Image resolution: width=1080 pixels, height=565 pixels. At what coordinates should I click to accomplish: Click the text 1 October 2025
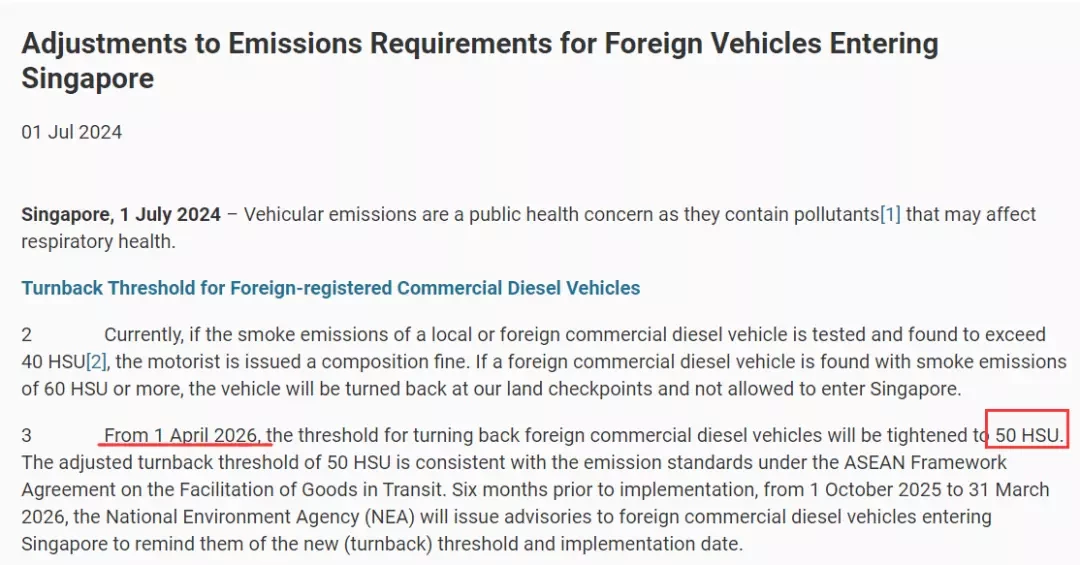[x=875, y=490]
